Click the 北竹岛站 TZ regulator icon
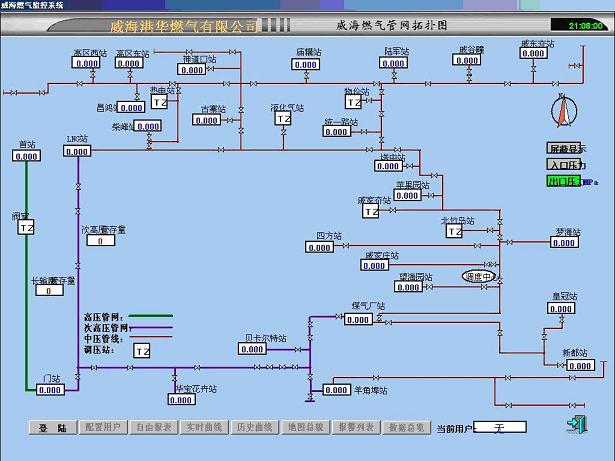The width and height of the screenshot is (615, 461). click(454, 231)
